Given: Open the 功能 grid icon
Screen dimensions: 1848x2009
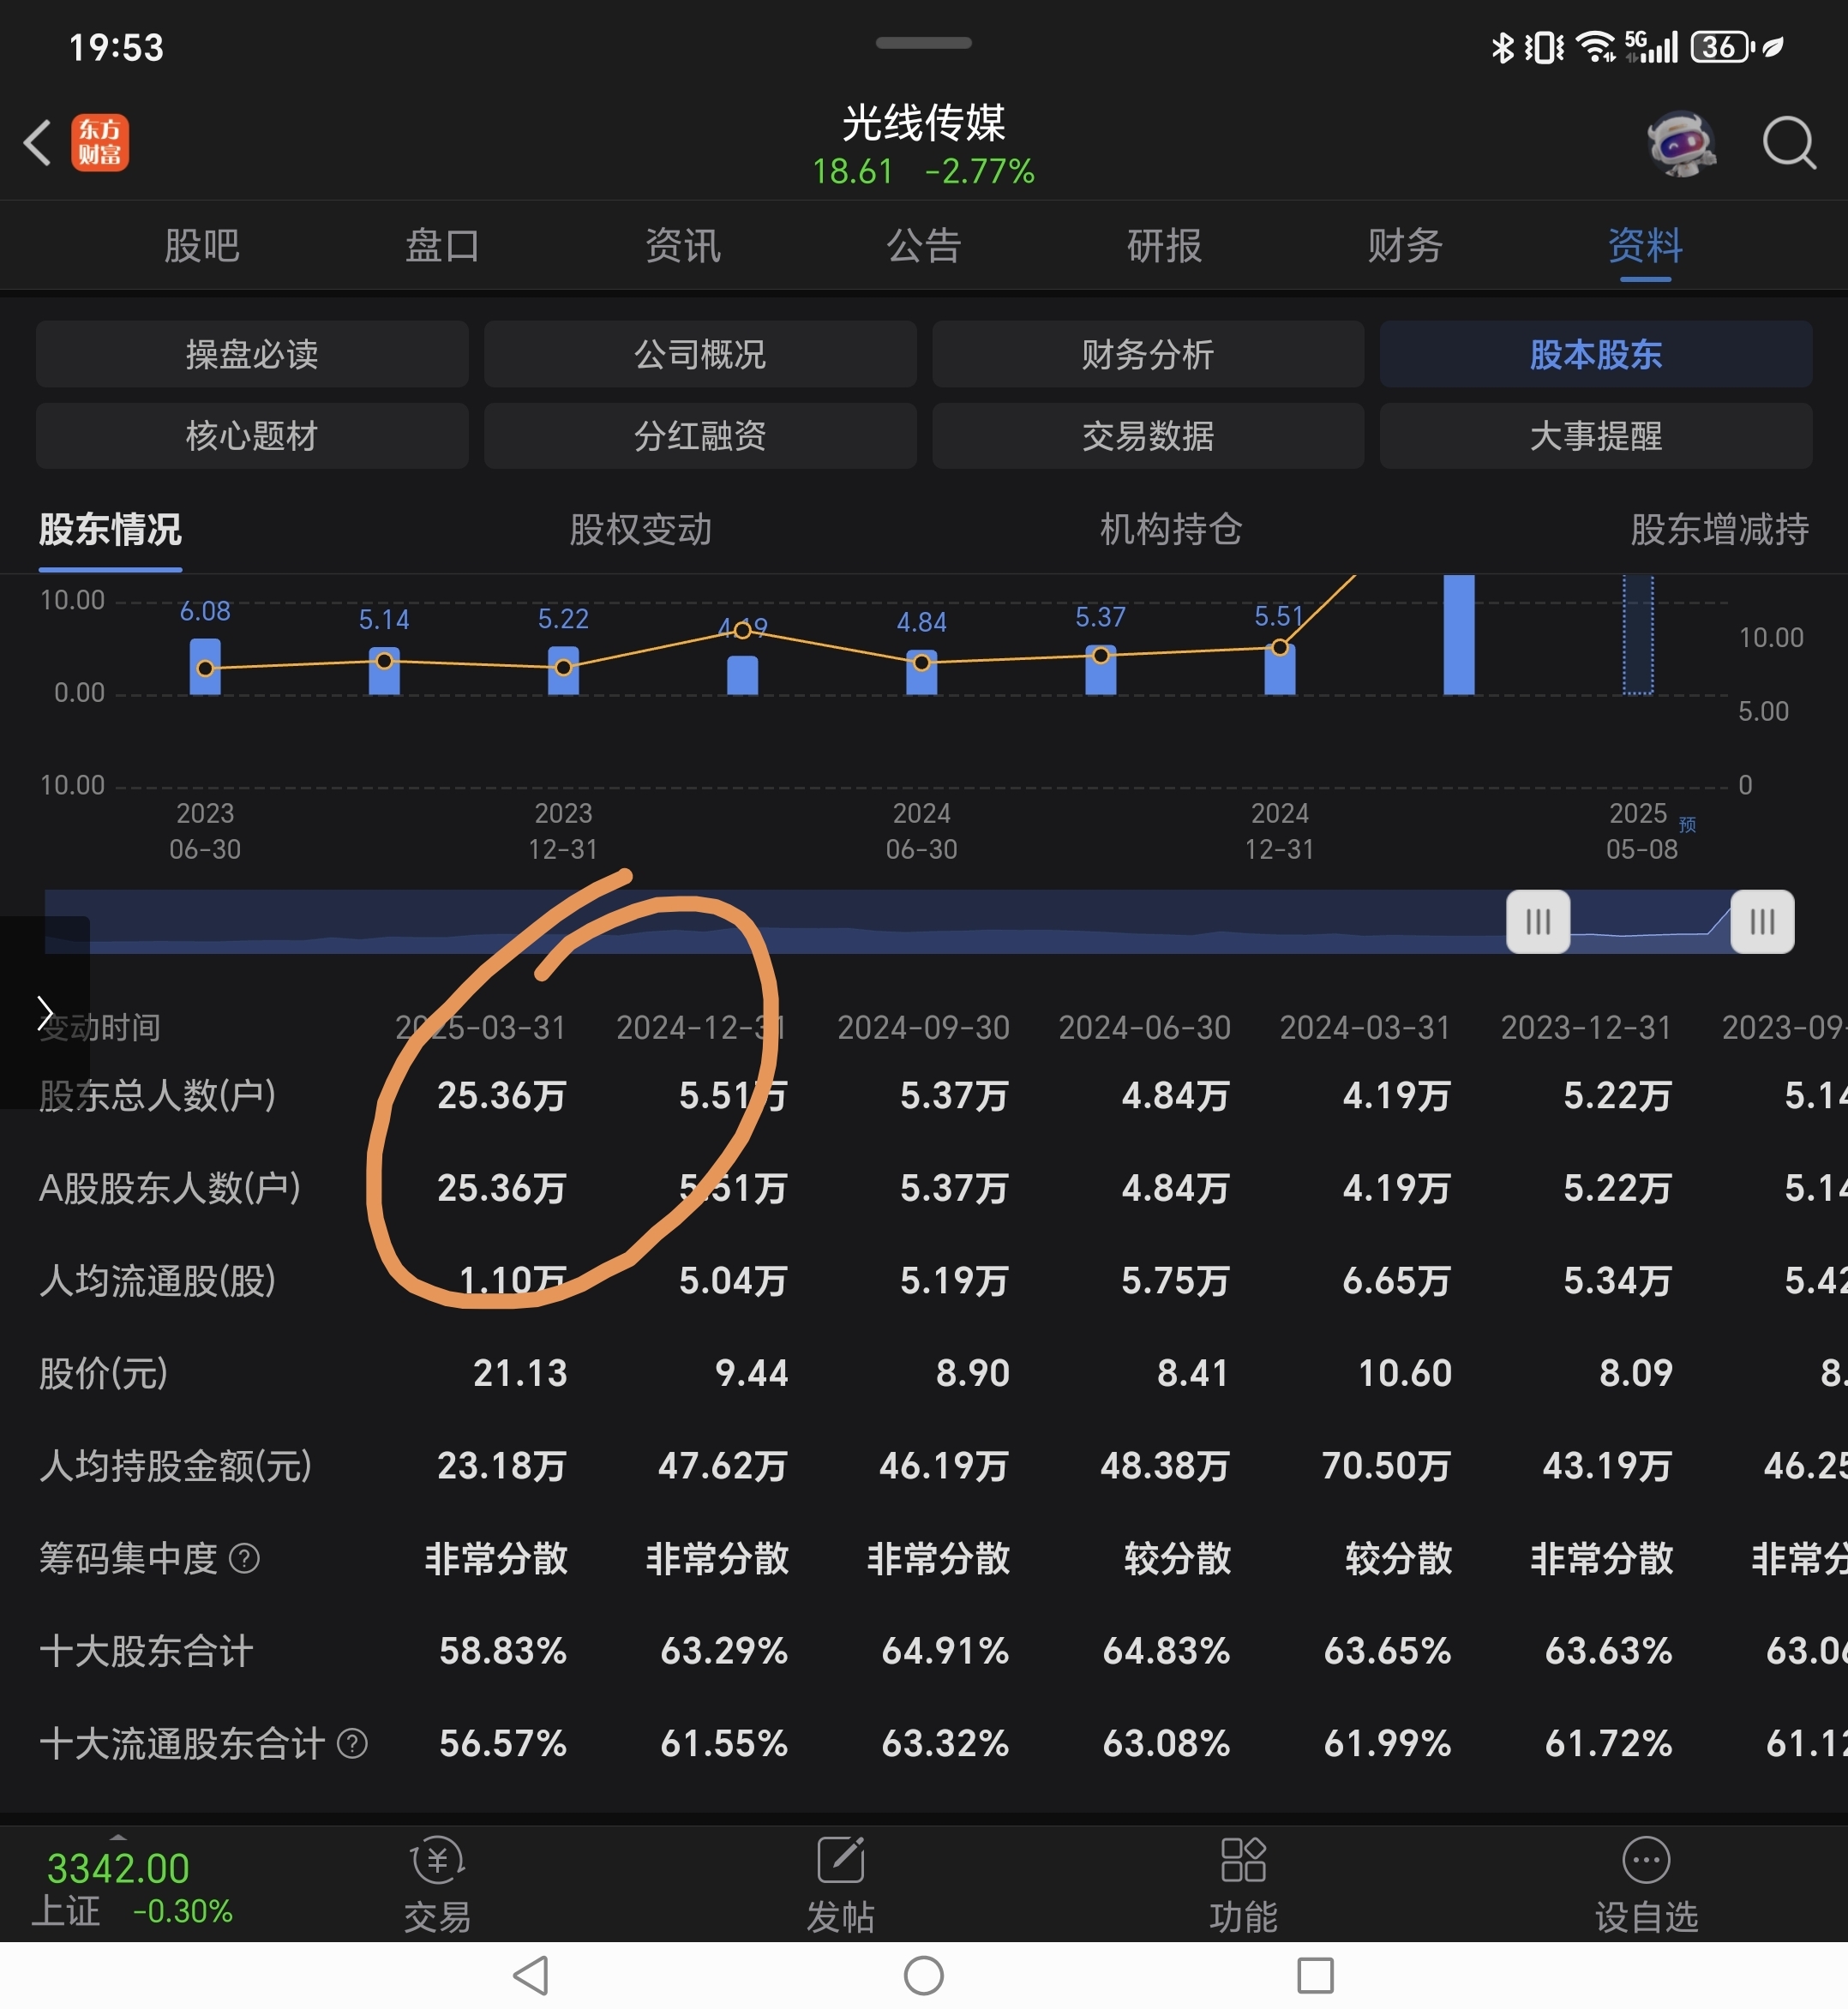Looking at the screenshot, I should click(x=1244, y=1860).
